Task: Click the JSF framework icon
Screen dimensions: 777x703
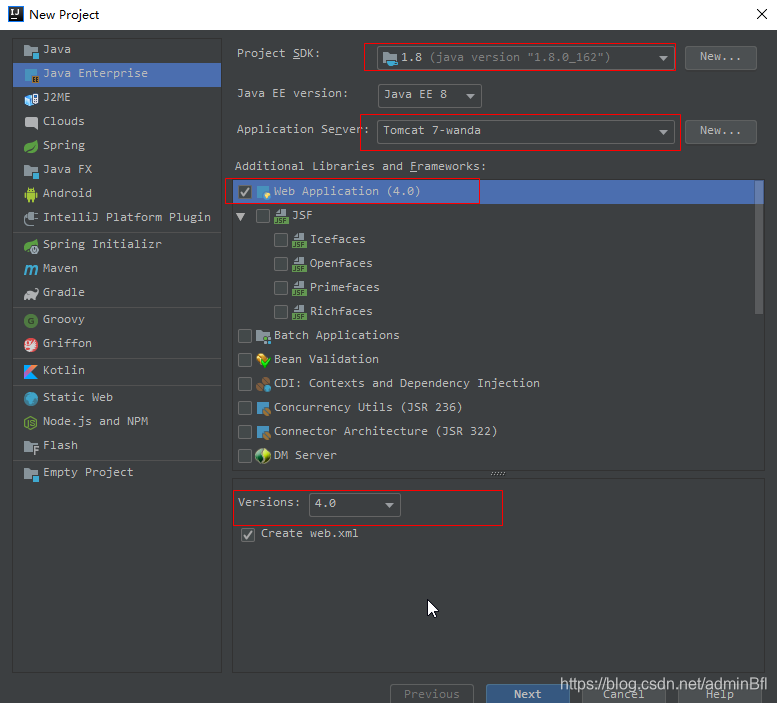Action: click(x=281, y=216)
